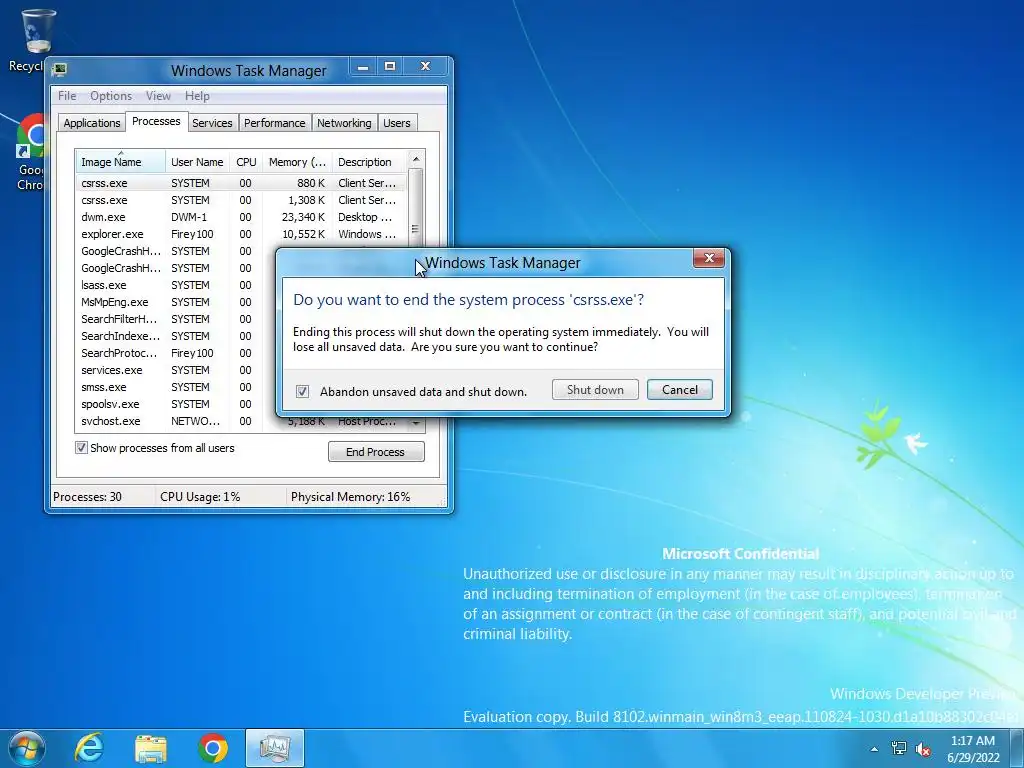
Task: Click the Processes: 30 status entry
Action: click(88, 497)
